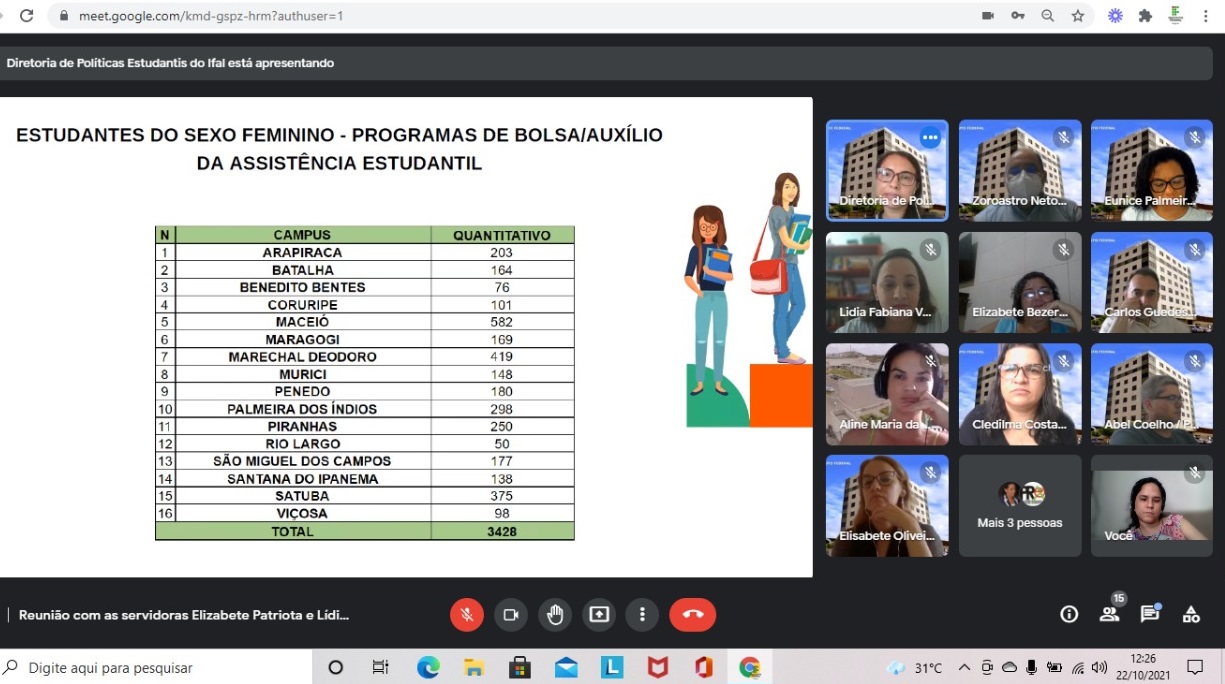
Task: Open the 'Mais 3 pessoas' tile
Action: coord(1019,505)
